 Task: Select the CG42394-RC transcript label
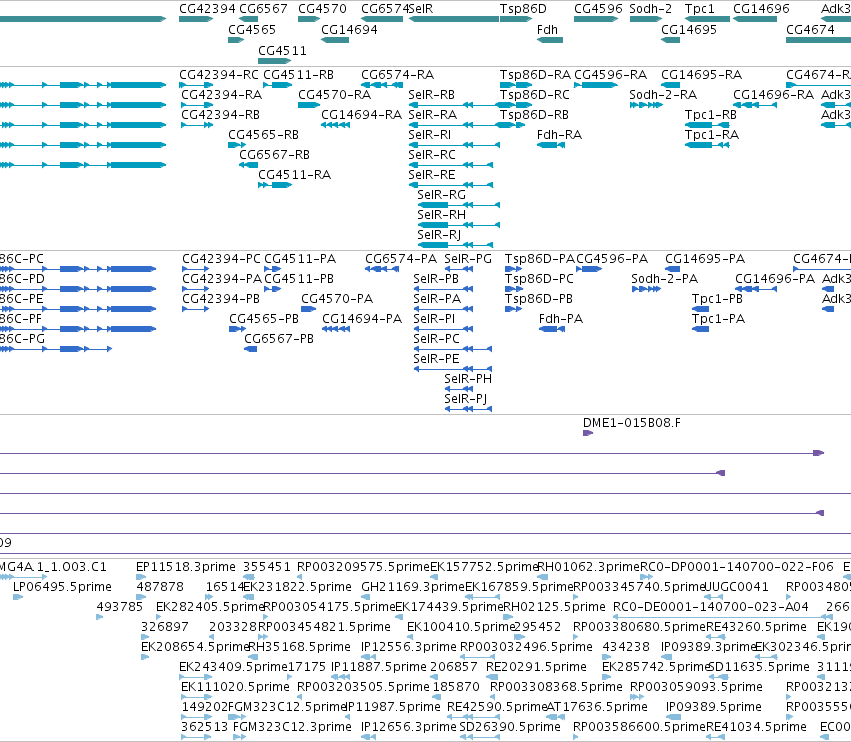219,74
